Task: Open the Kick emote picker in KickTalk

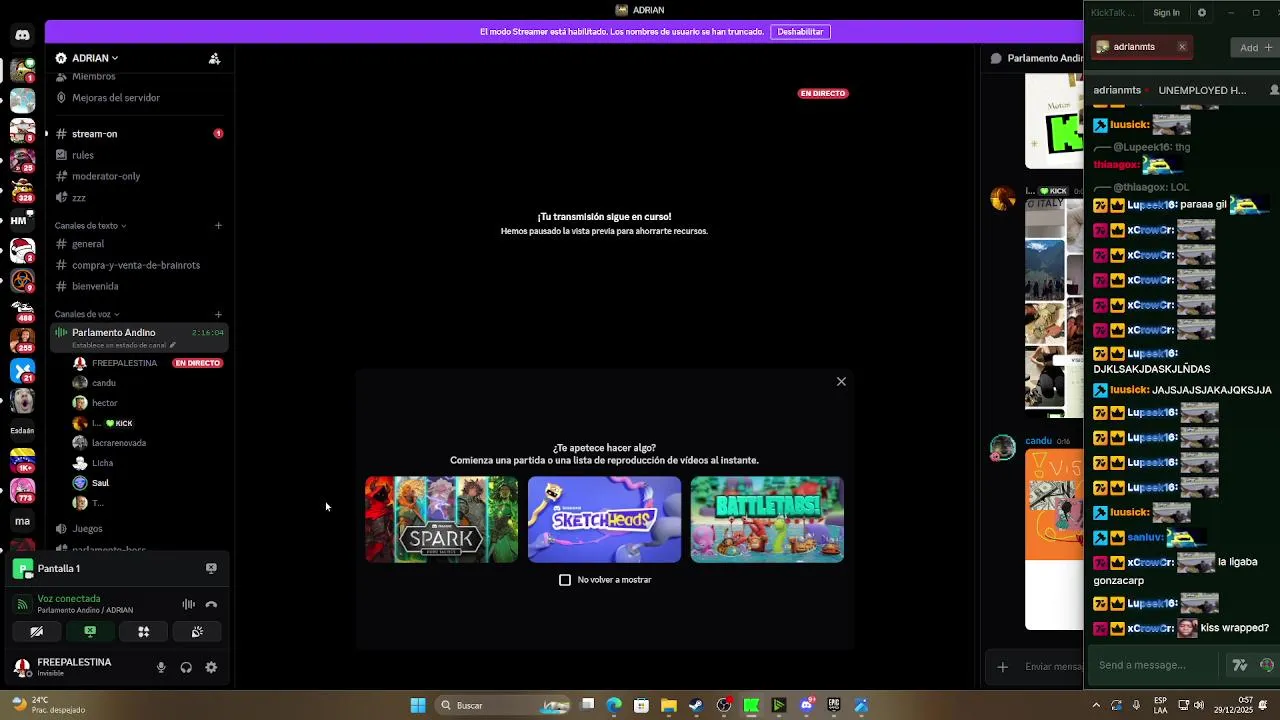Action: (x=1267, y=666)
